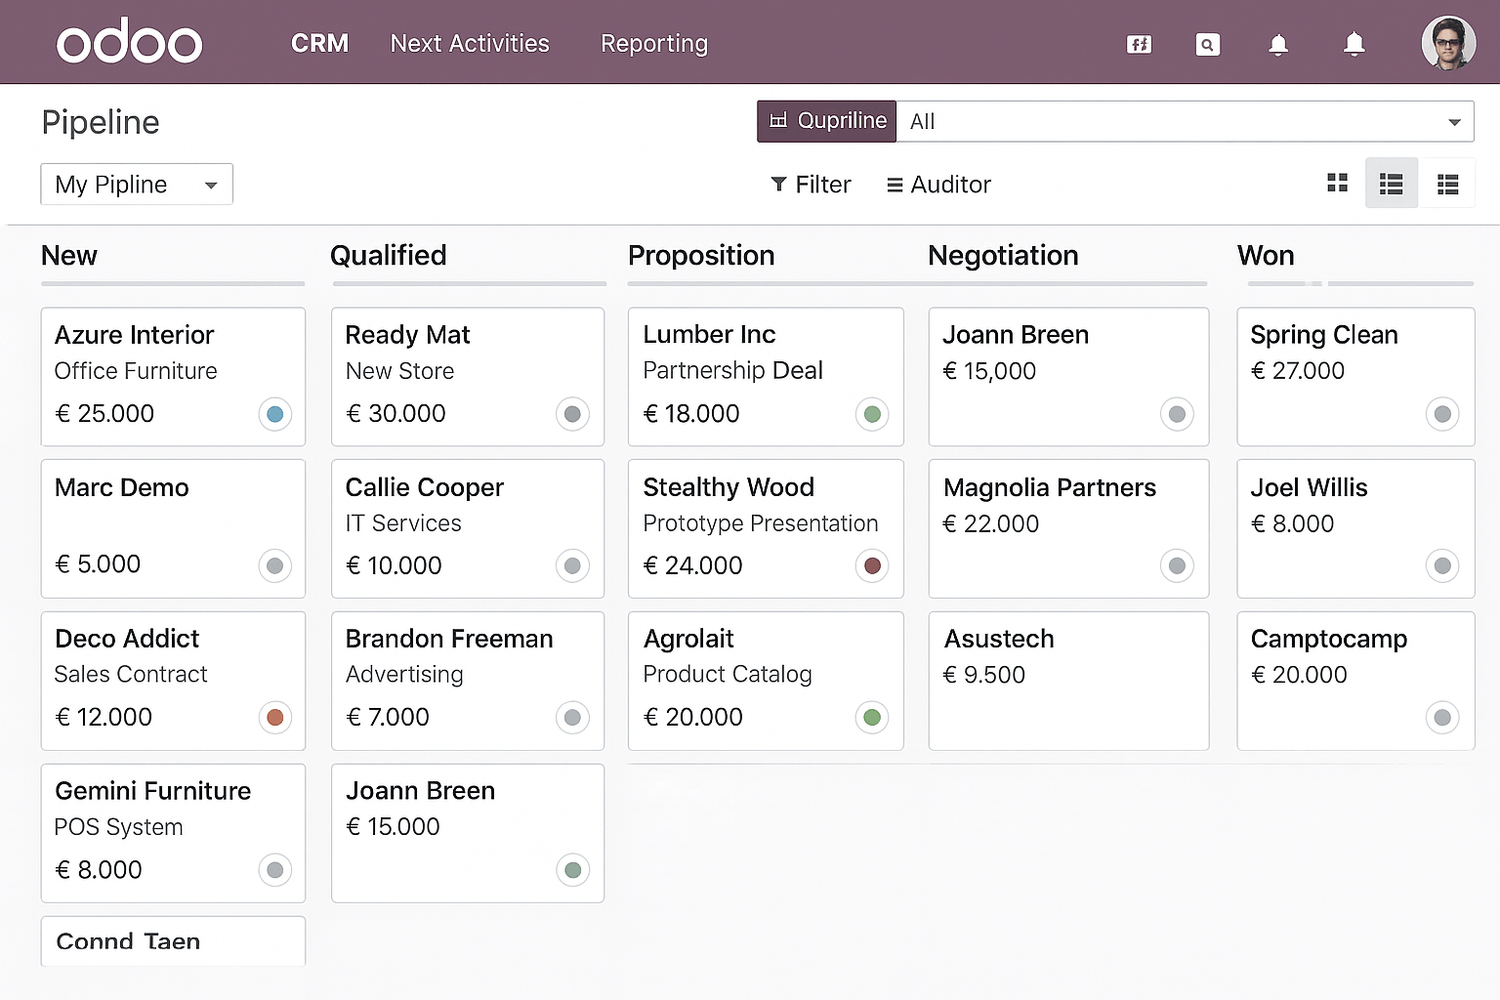Open the All dropdown selector
1500x1000 pixels.
1185,121
